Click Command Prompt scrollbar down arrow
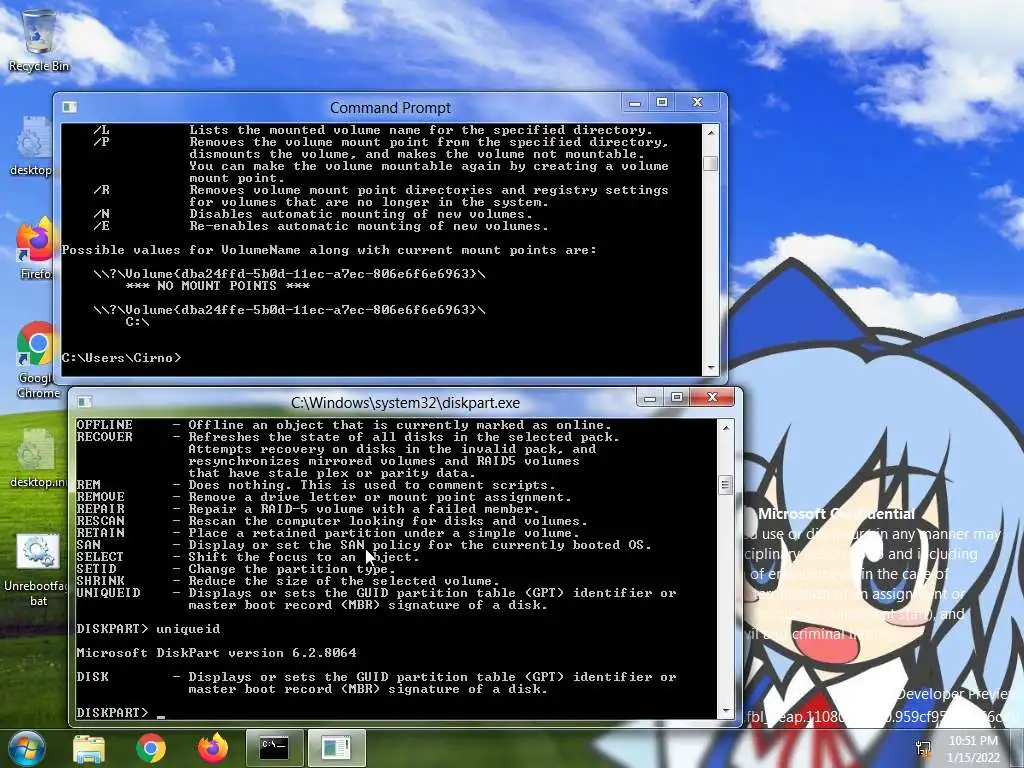The height and width of the screenshot is (768, 1024). [x=711, y=368]
